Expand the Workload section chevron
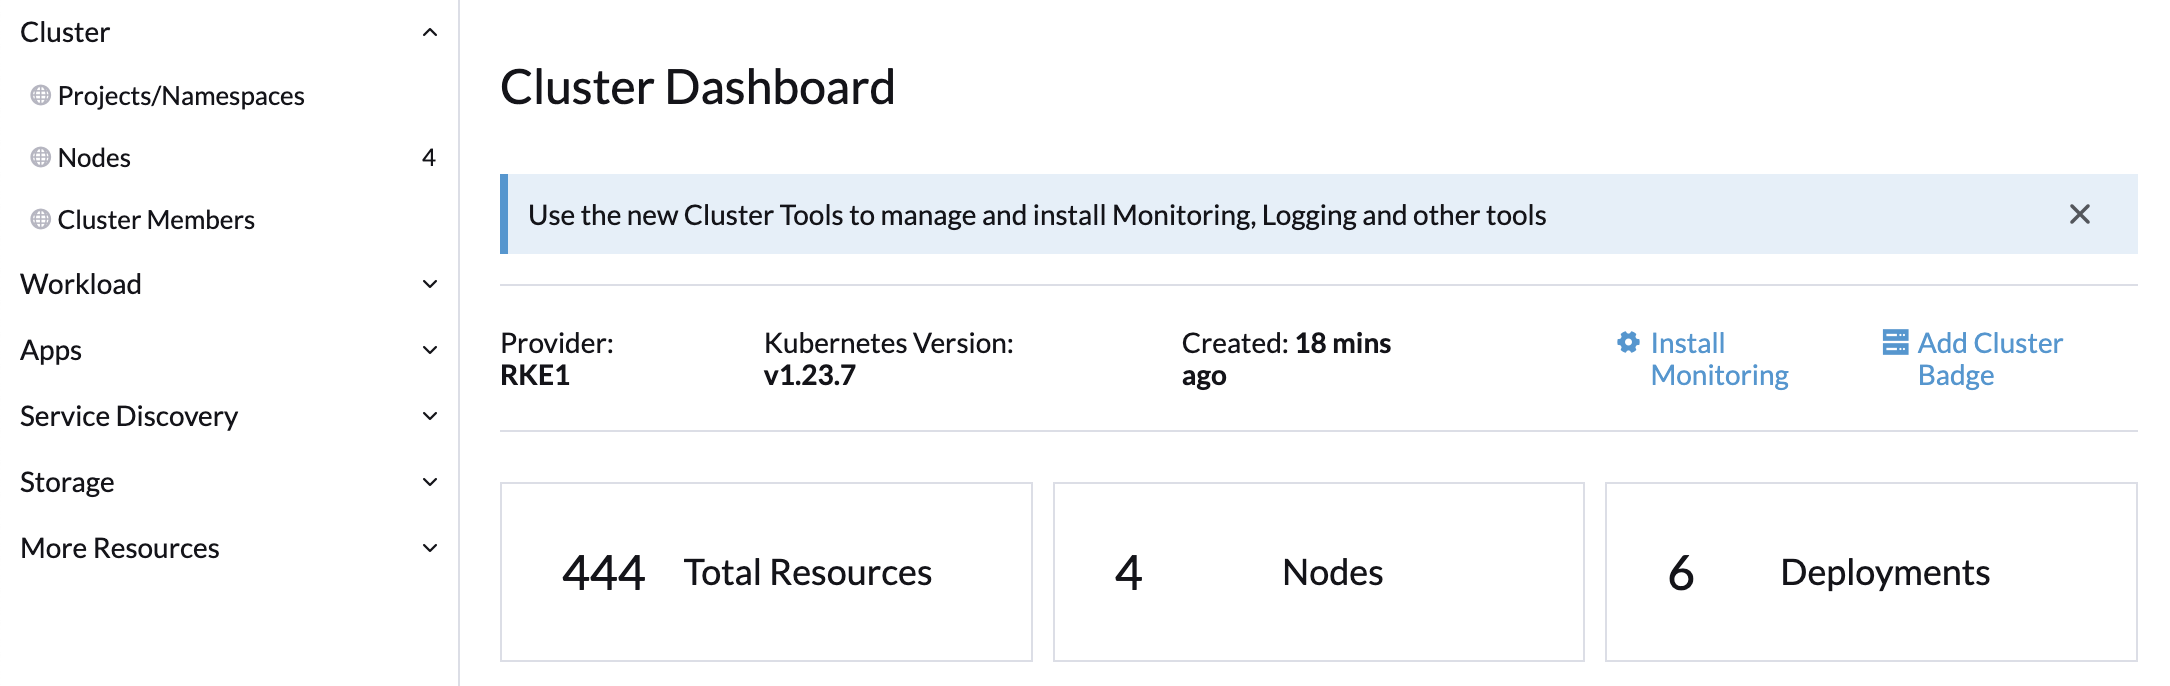Screen dimensions: 2170x686 coord(430,284)
